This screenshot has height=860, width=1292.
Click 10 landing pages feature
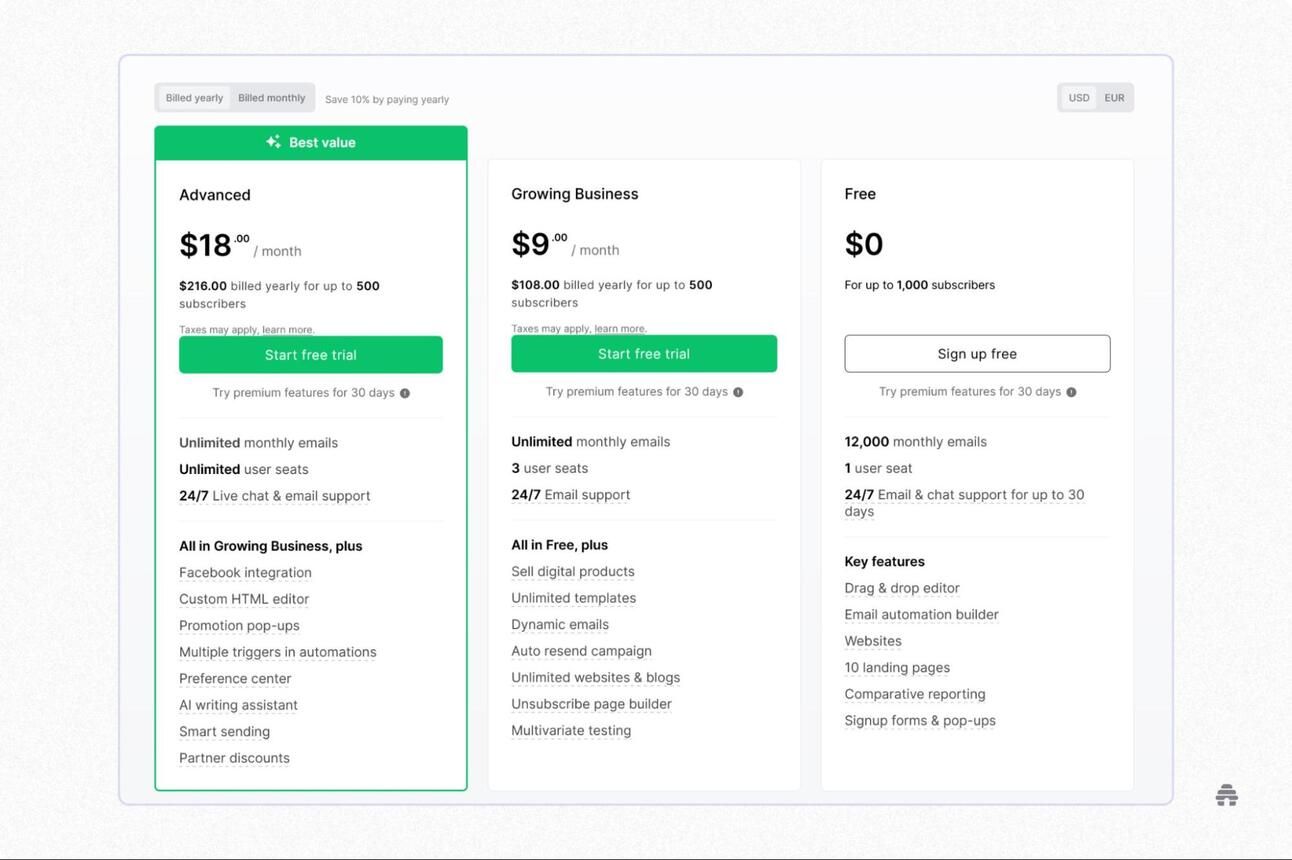point(897,668)
